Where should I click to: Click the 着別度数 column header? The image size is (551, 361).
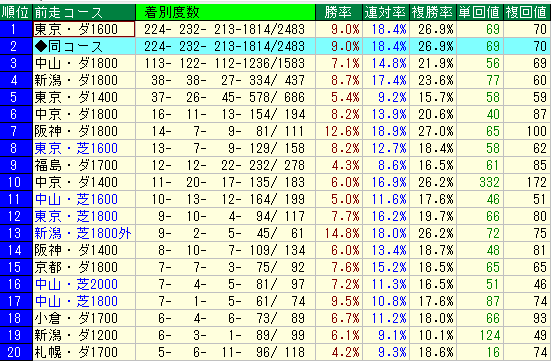click(x=225, y=12)
